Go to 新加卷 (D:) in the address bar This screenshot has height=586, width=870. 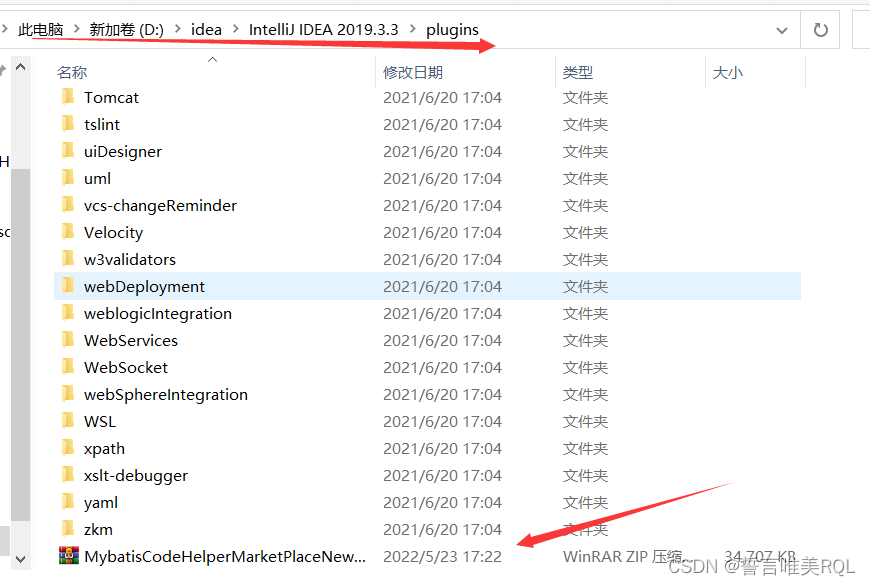pyautogui.click(x=127, y=29)
